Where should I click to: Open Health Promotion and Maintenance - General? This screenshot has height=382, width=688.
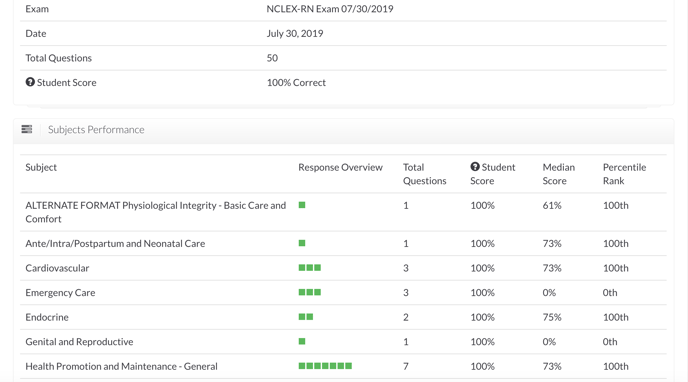(121, 366)
